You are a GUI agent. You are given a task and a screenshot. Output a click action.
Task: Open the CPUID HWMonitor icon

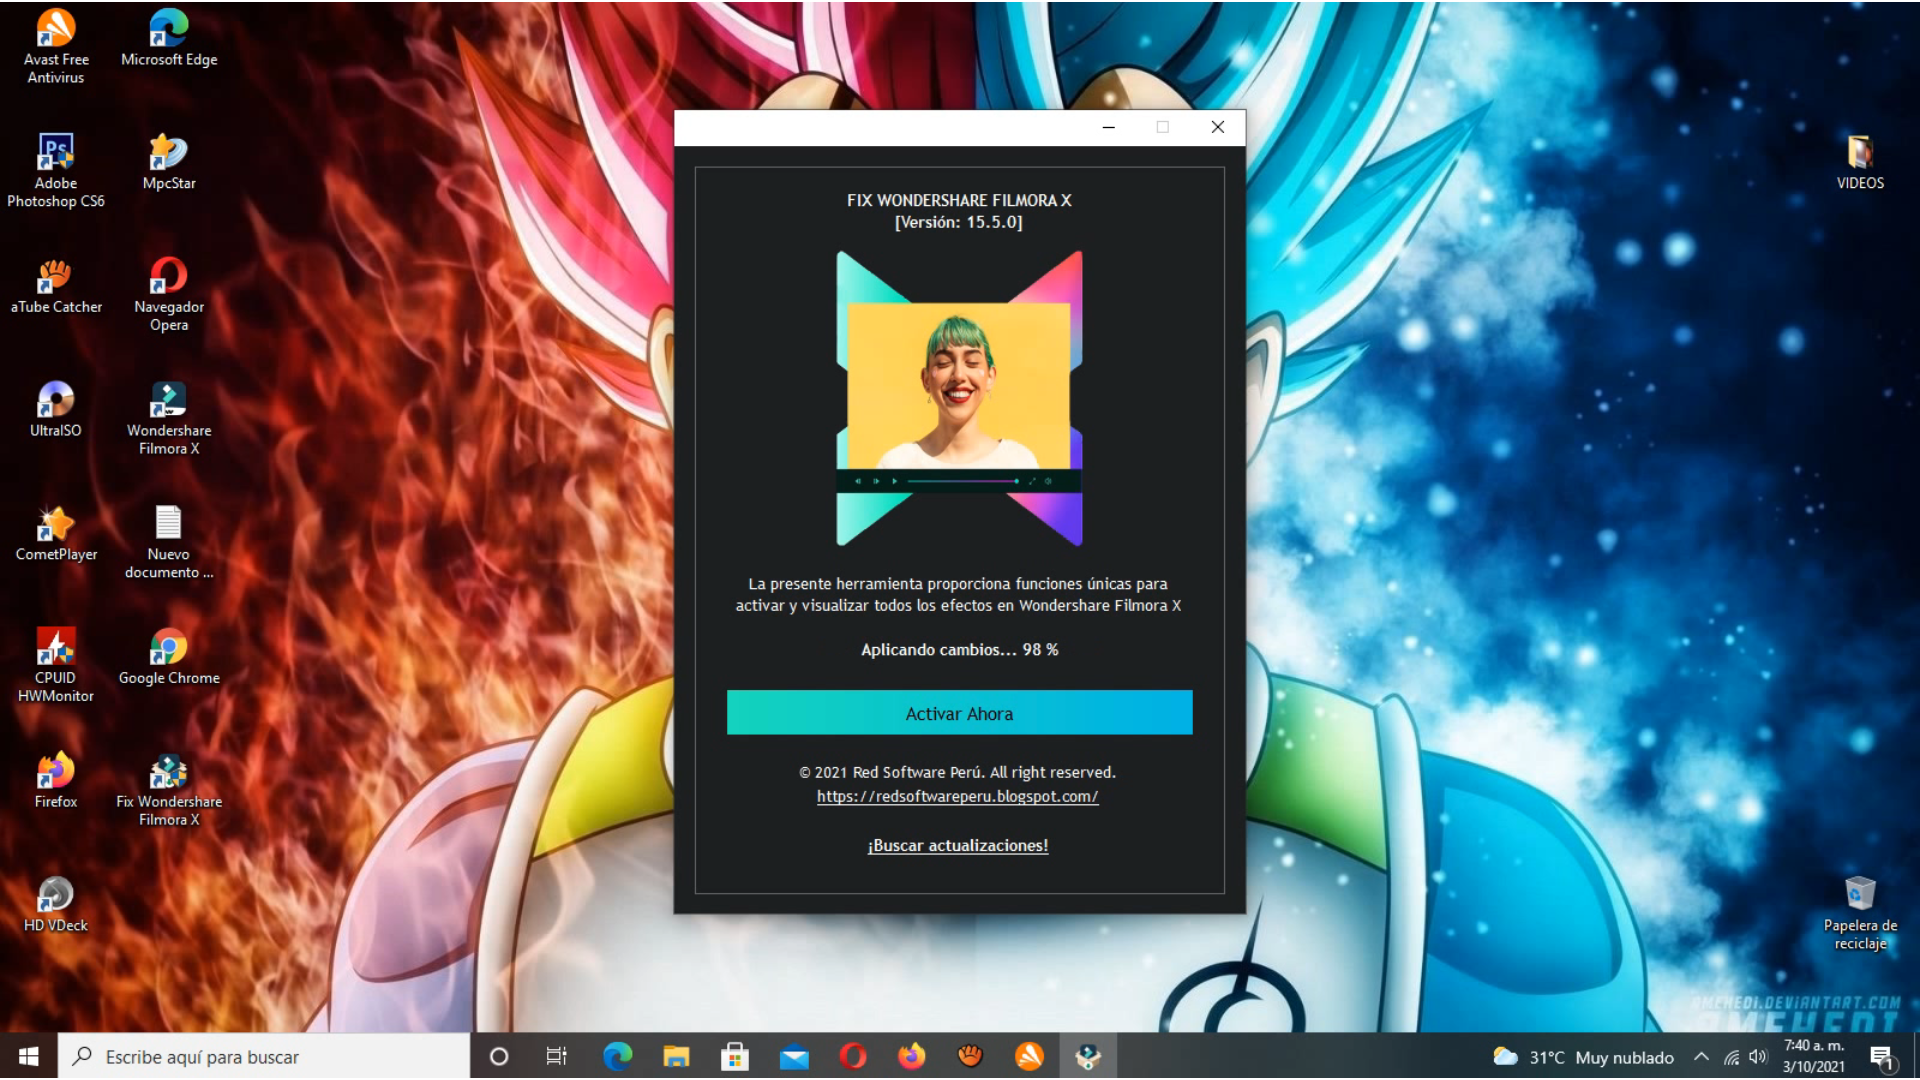[x=56, y=648]
